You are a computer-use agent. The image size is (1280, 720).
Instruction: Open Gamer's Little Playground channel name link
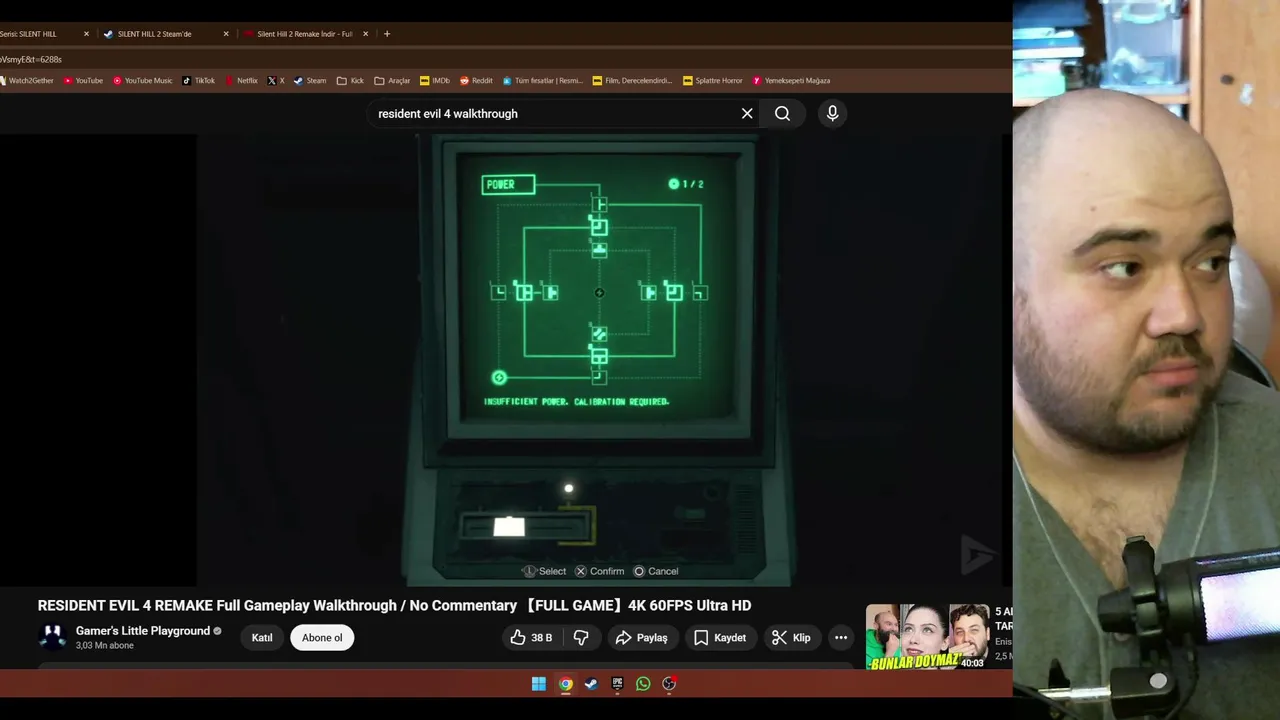coord(143,631)
